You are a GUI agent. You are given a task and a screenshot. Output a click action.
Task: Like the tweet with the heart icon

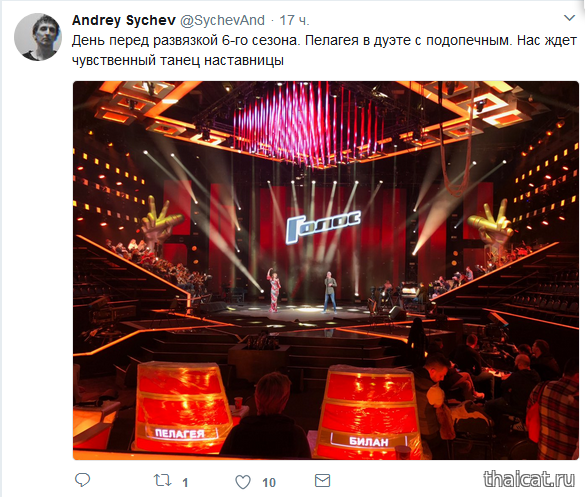tap(243, 482)
